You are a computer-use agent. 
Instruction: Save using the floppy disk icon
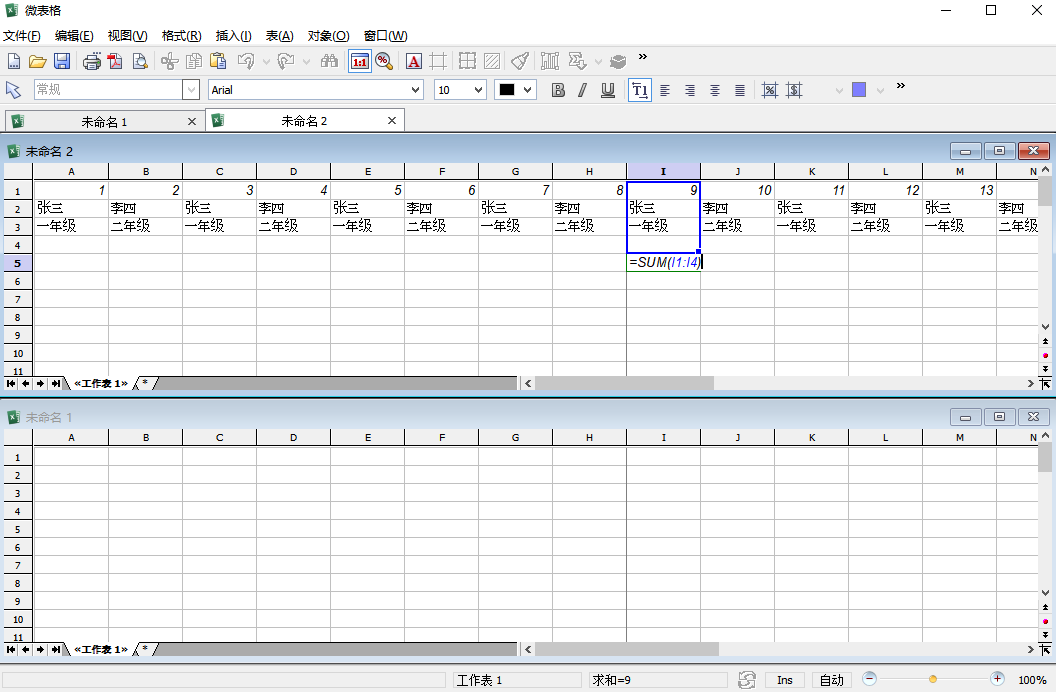62,61
